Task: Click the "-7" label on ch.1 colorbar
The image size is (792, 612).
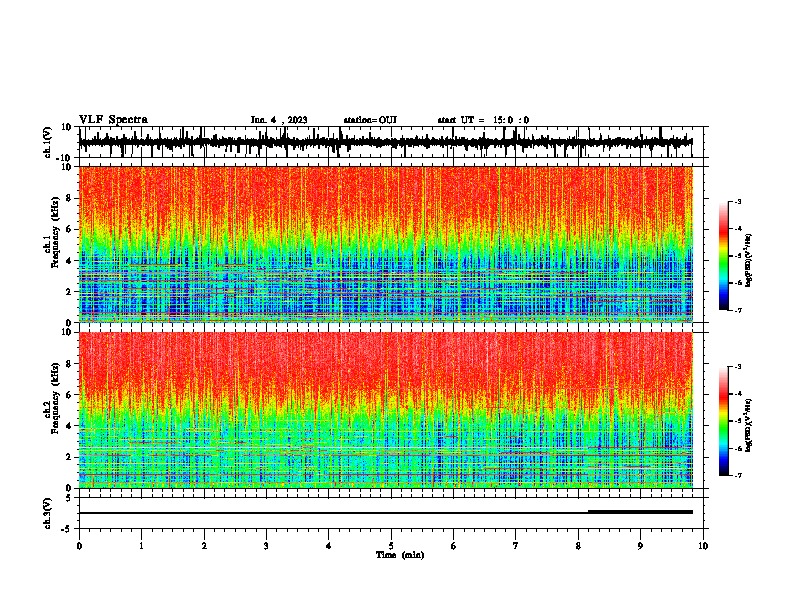Action: 737,310
